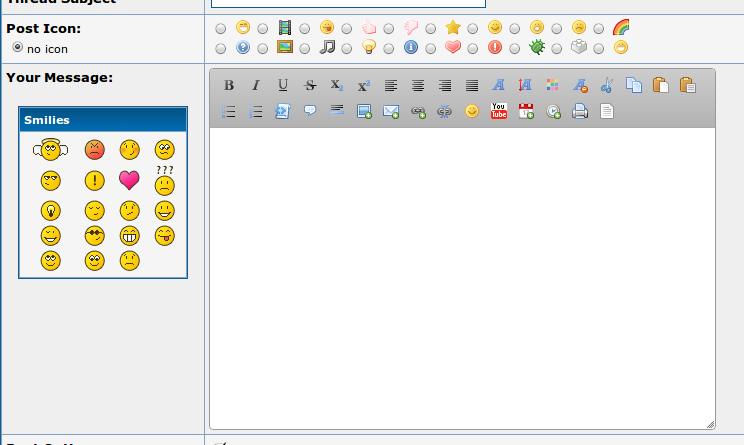The width and height of the screenshot is (744, 445).
Task: Insert an email link with envelope icon
Action: [x=391, y=112]
